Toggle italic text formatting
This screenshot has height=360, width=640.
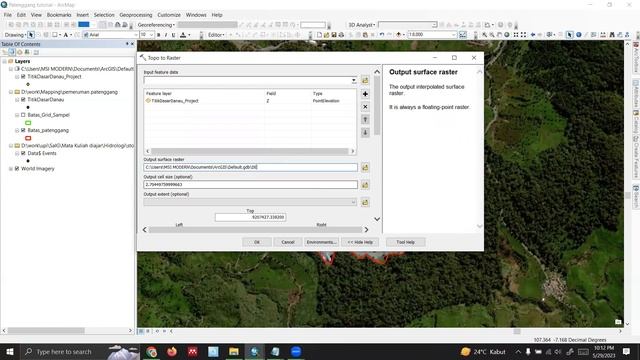point(166,35)
